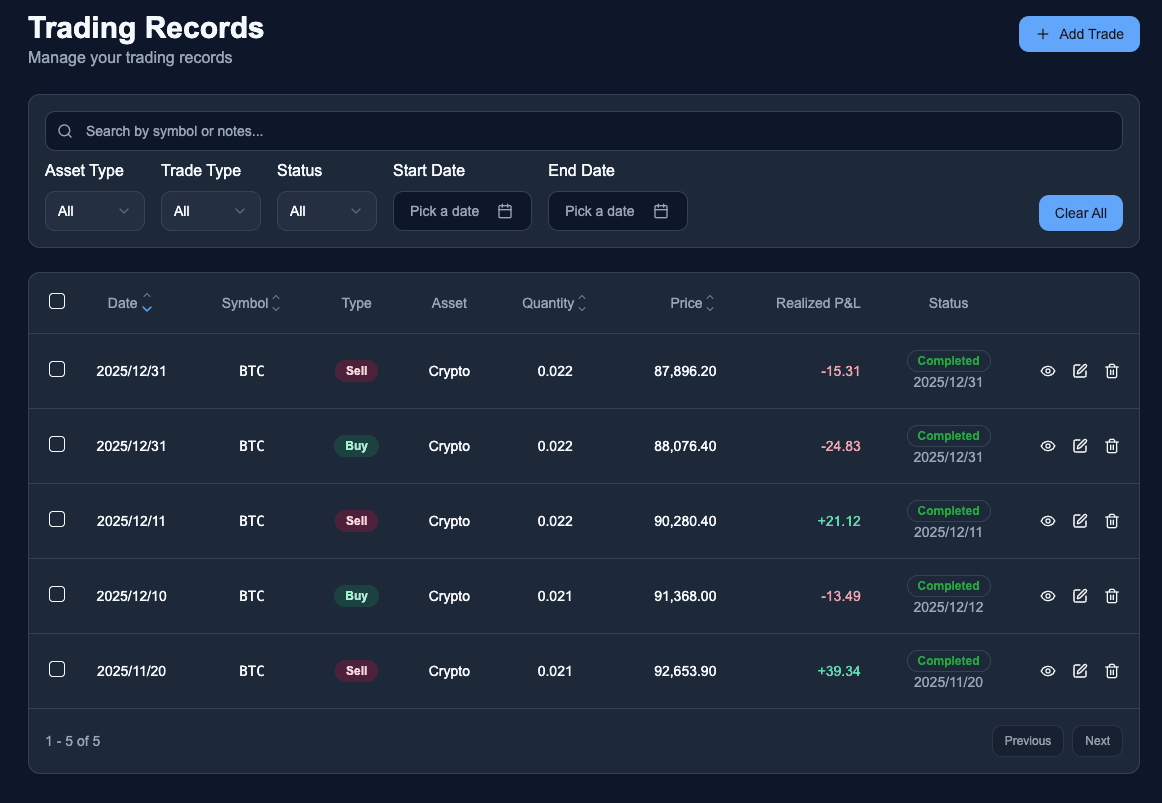Click the Add Trade button

(1079, 33)
